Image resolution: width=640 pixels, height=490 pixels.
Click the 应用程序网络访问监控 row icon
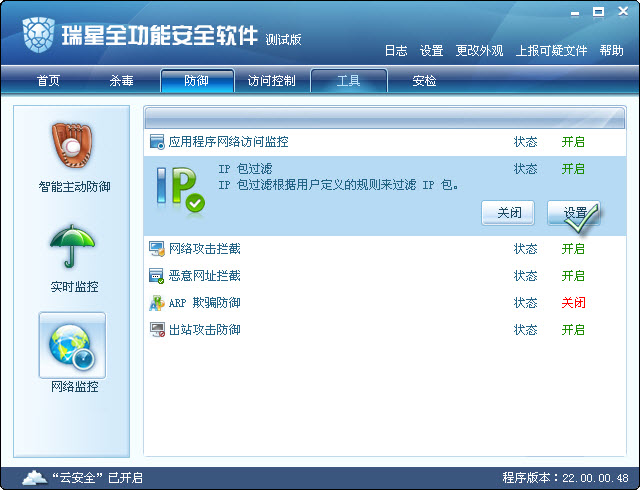click(157, 142)
